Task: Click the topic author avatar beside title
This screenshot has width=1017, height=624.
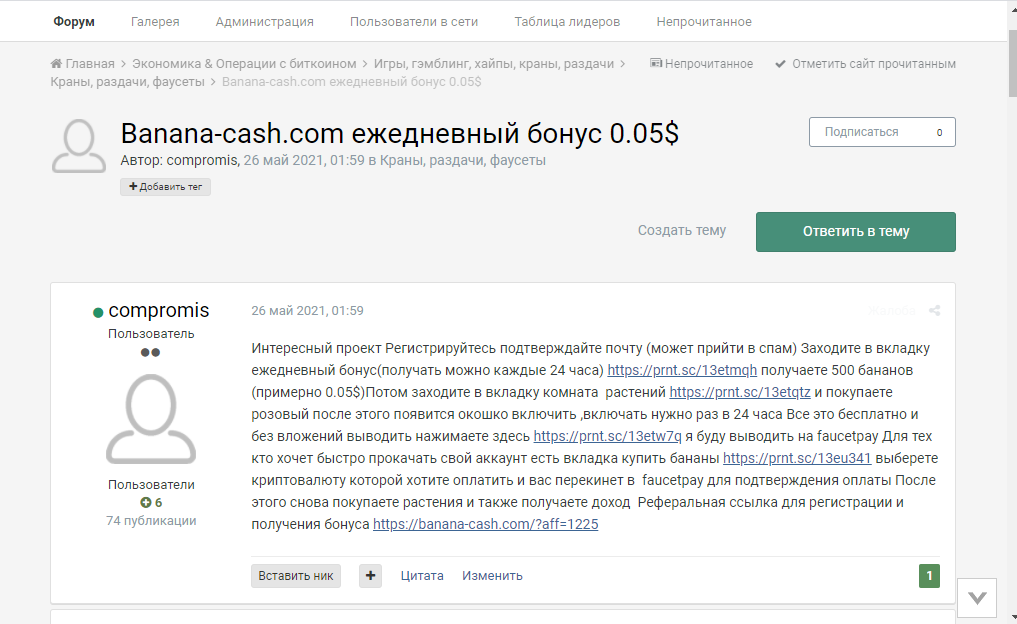Action: [78, 146]
